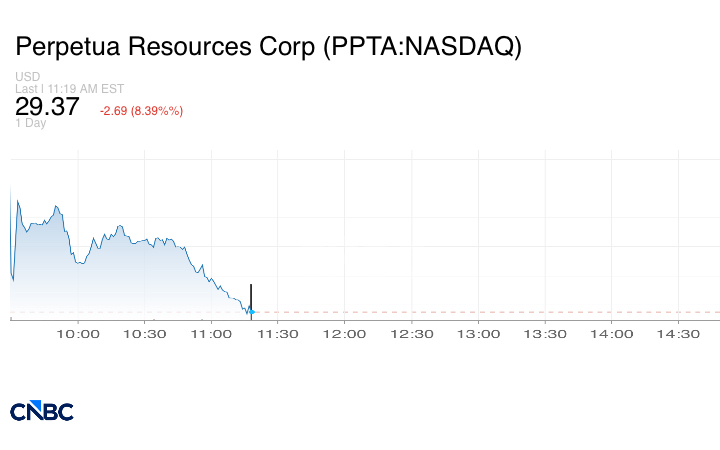Click the 13:00 time axis label
Screen dimensions: 720x450
(x=478, y=335)
